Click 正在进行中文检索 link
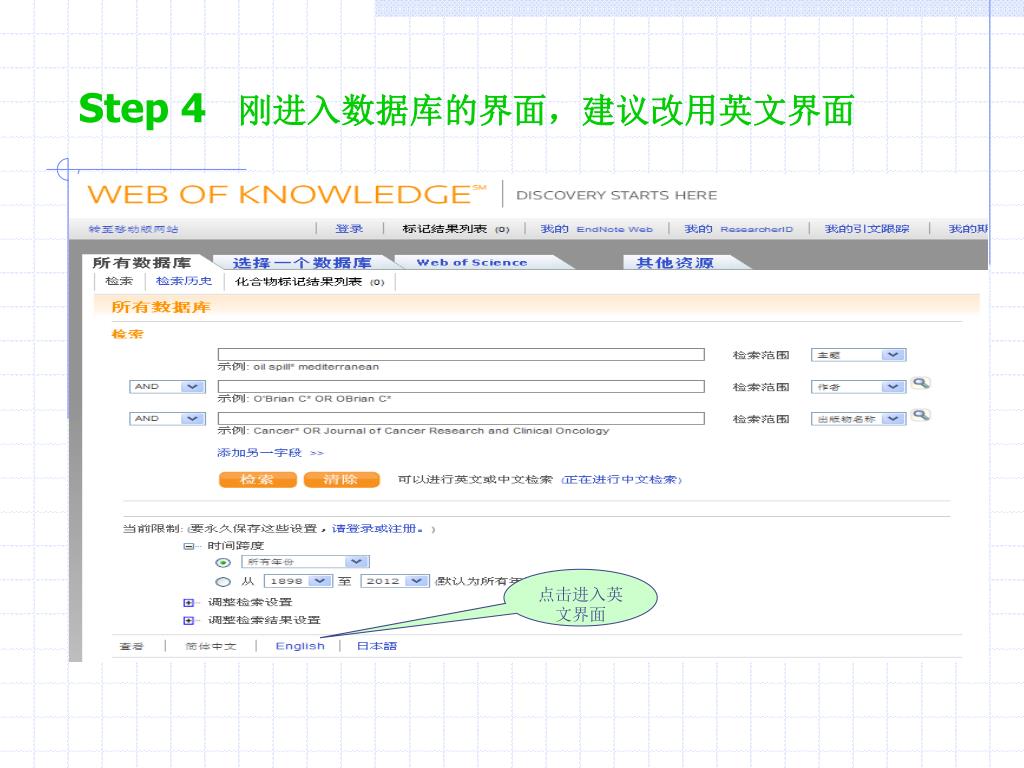1024x768 pixels. (x=621, y=480)
